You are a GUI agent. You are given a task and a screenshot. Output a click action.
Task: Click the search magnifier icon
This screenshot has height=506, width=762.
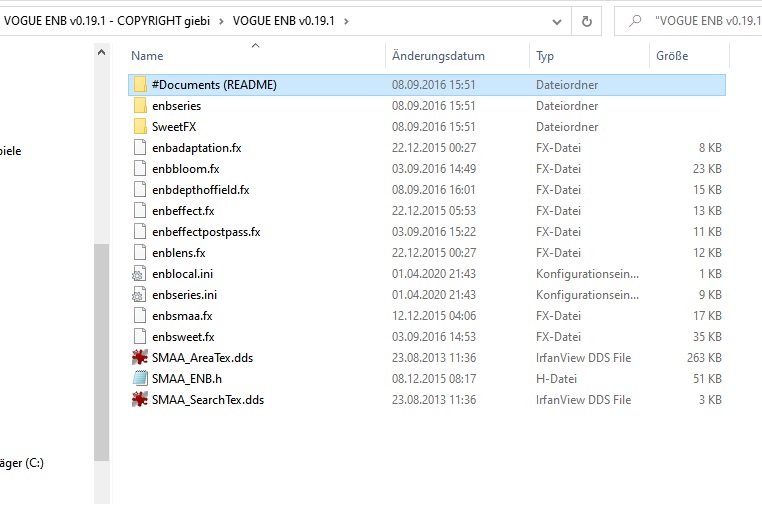pos(634,19)
